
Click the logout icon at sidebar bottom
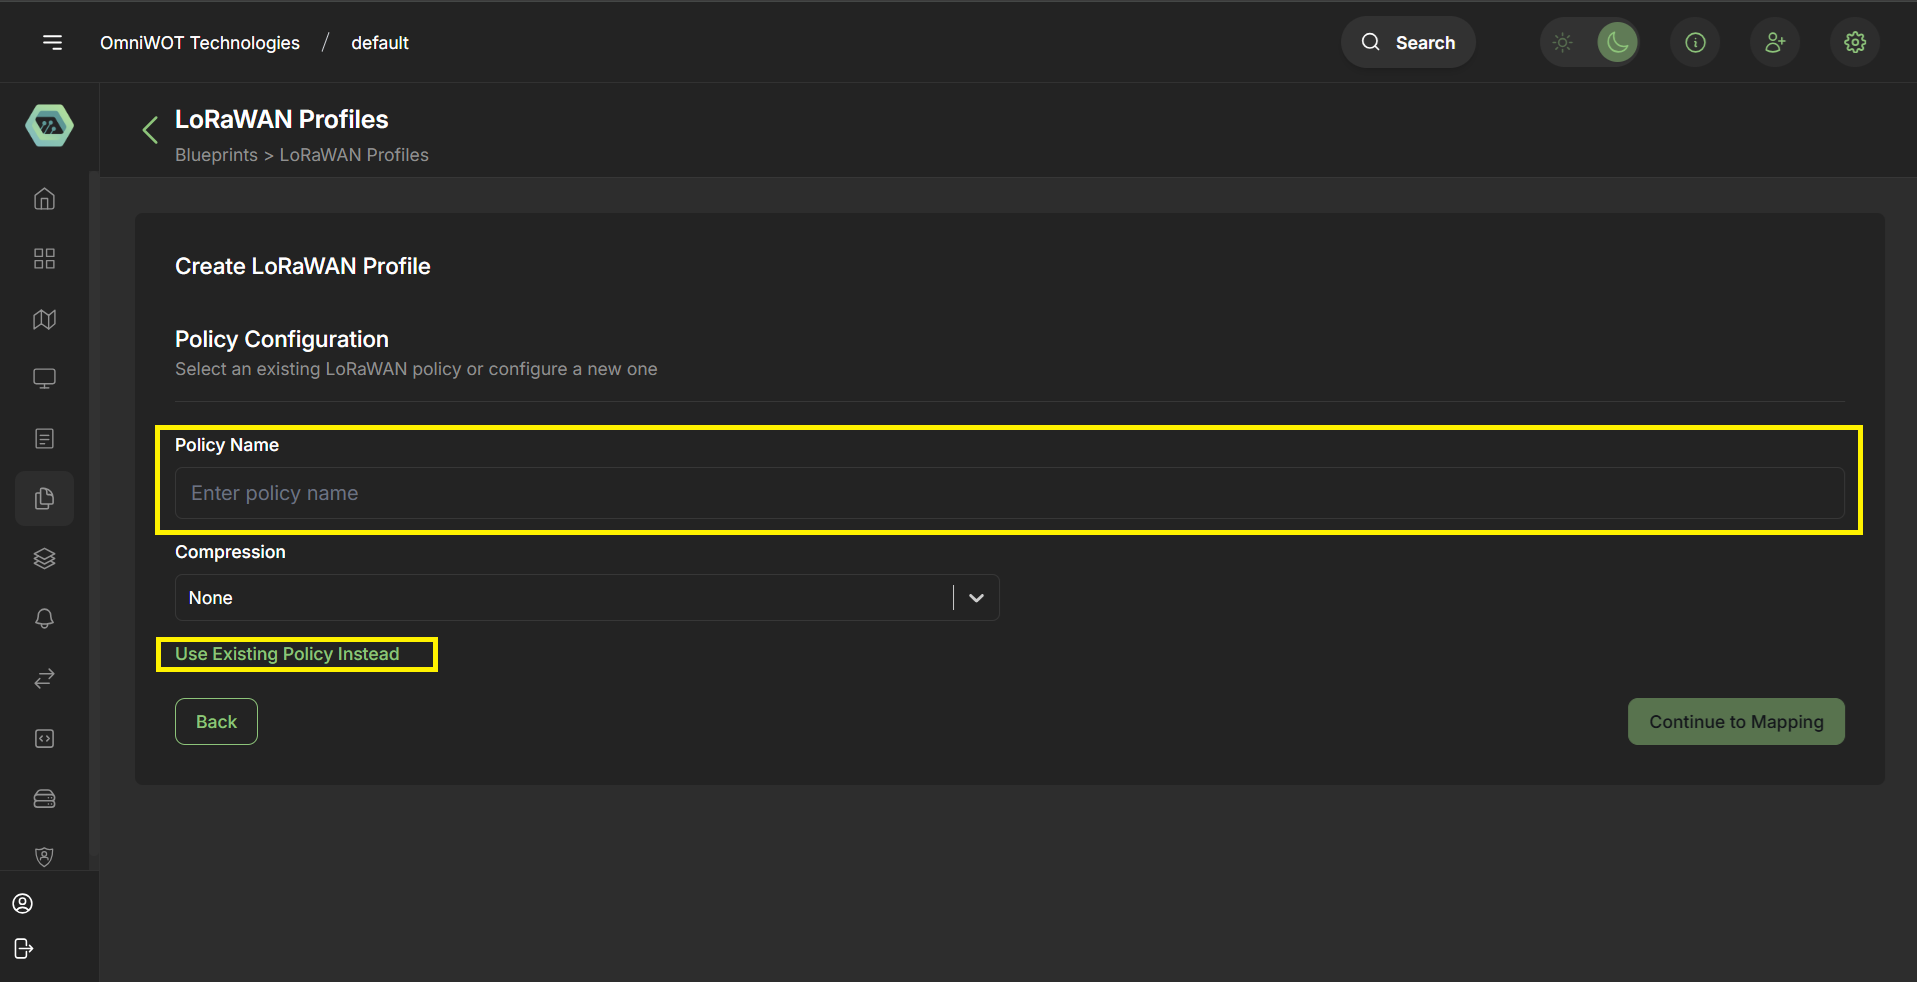pos(23,948)
